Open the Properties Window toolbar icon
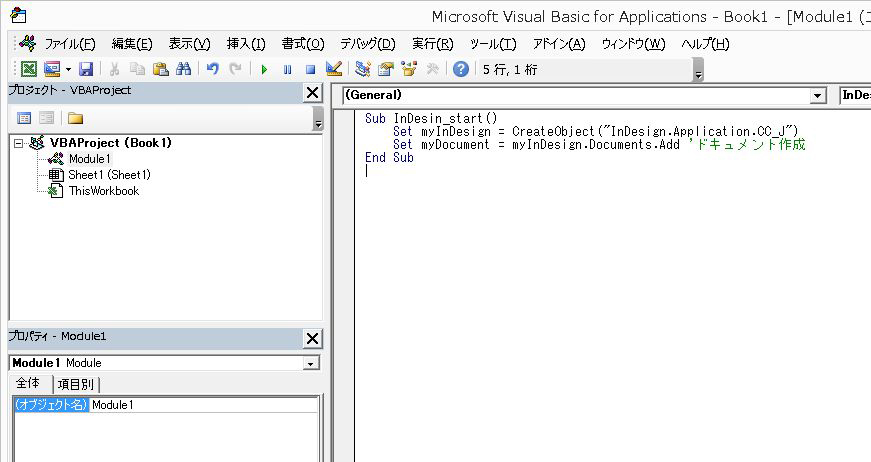This screenshot has height=462, width=871. click(x=386, y=69)
